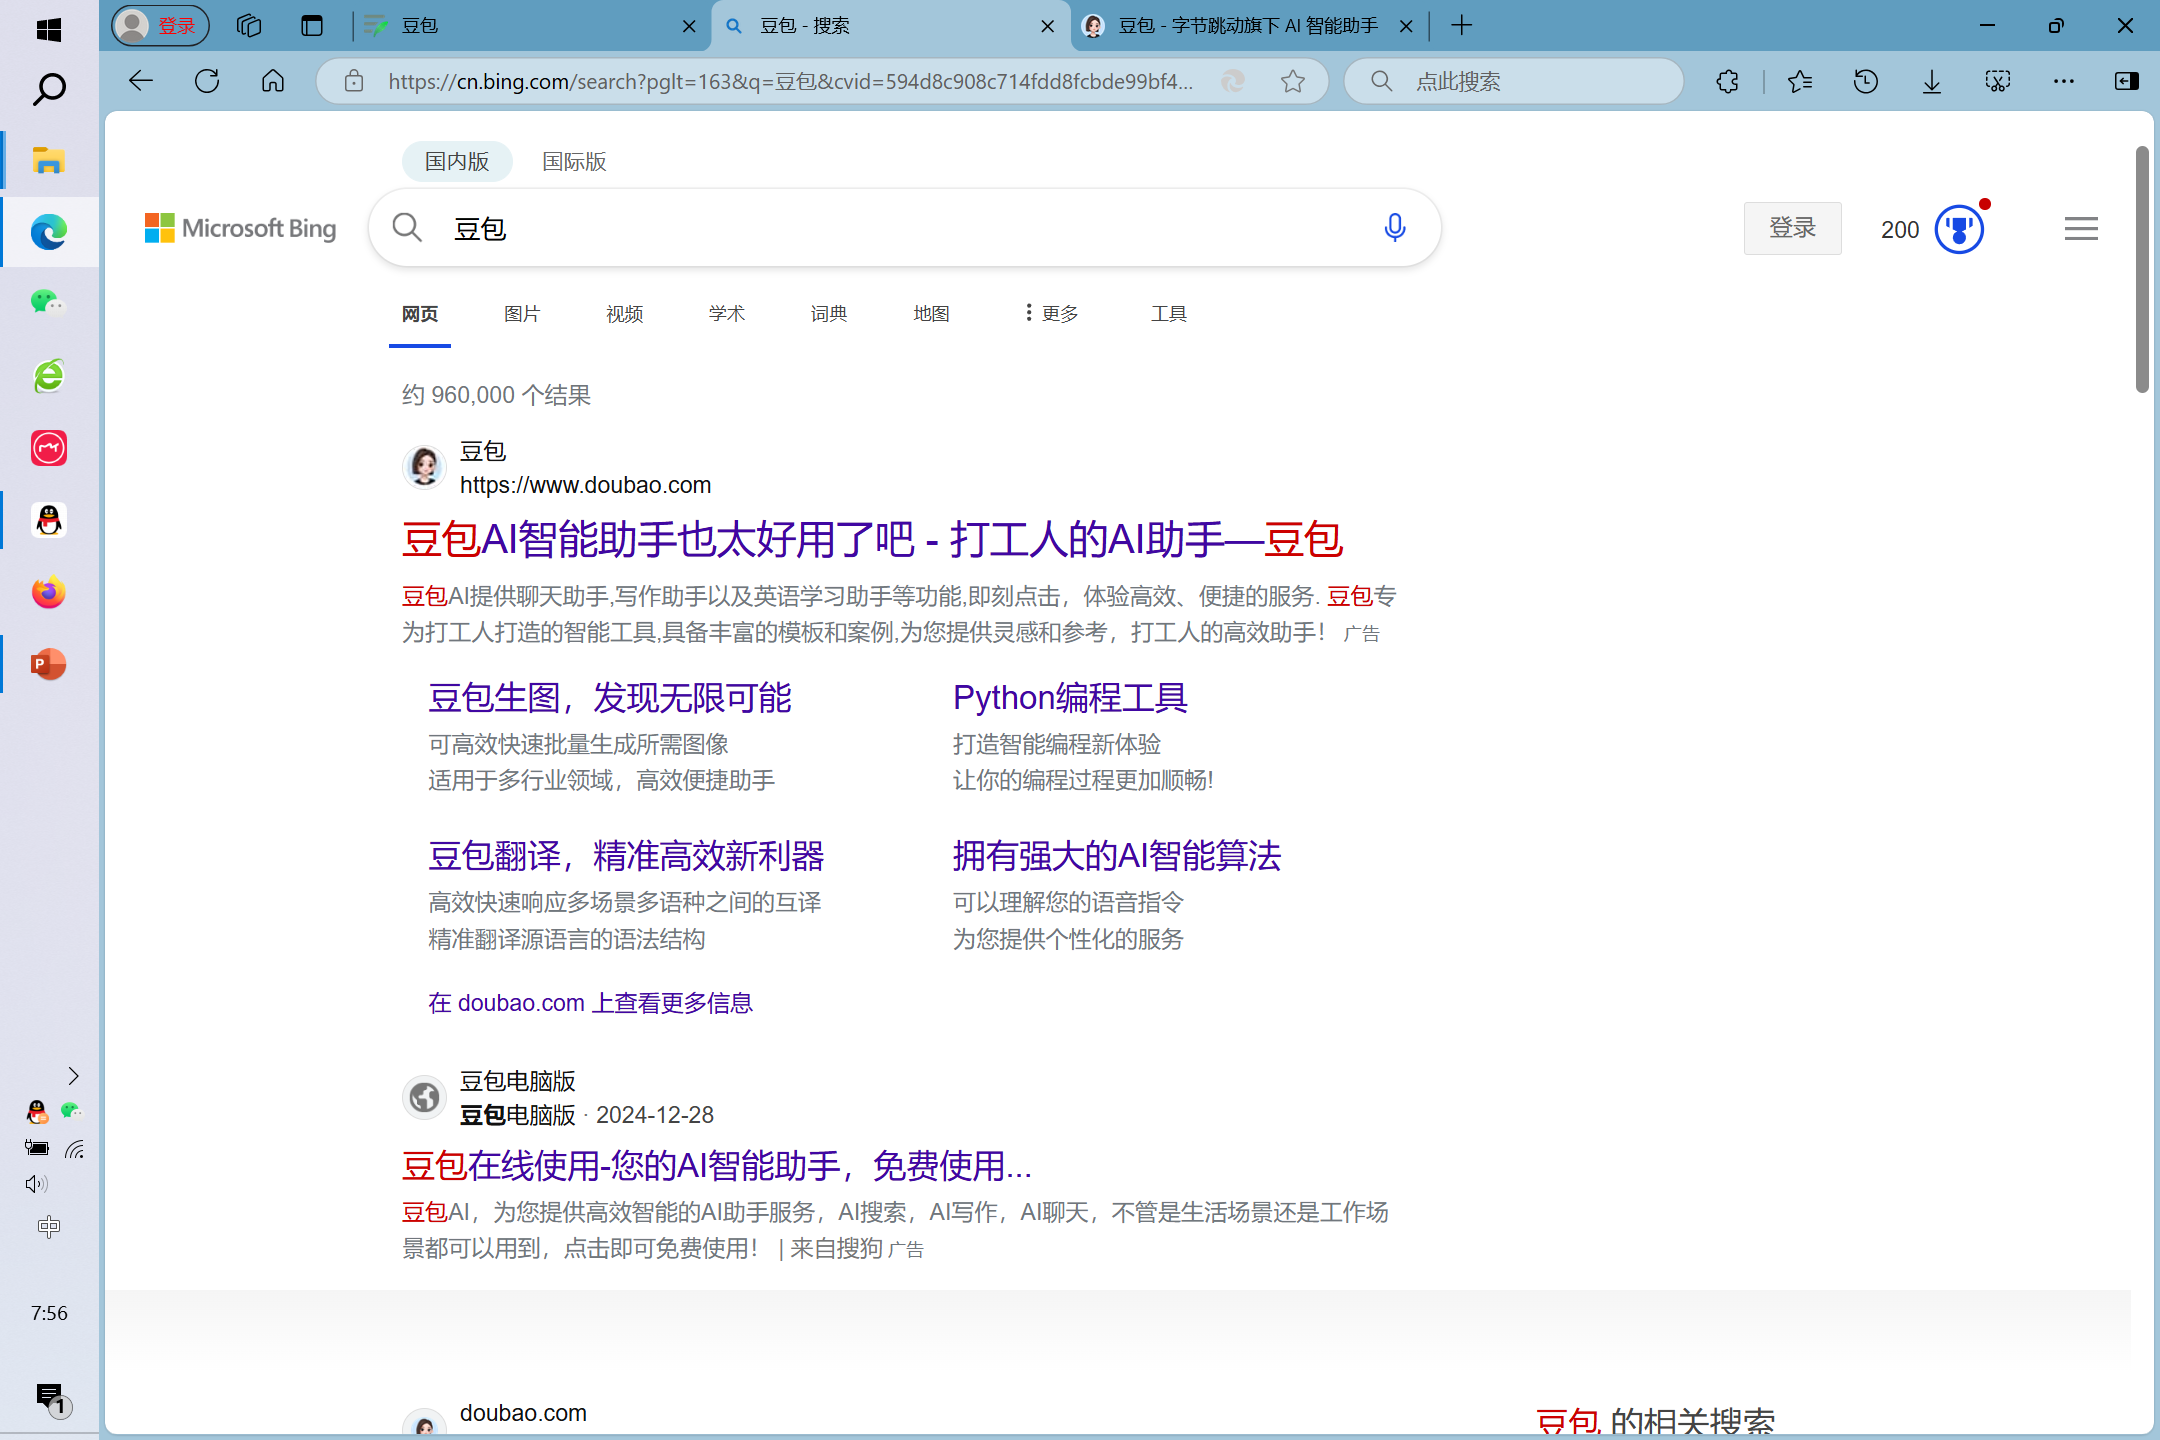
Task: Click 在 doubao.com 上查看更多信息 link
Action: [x=590, y=1003]
